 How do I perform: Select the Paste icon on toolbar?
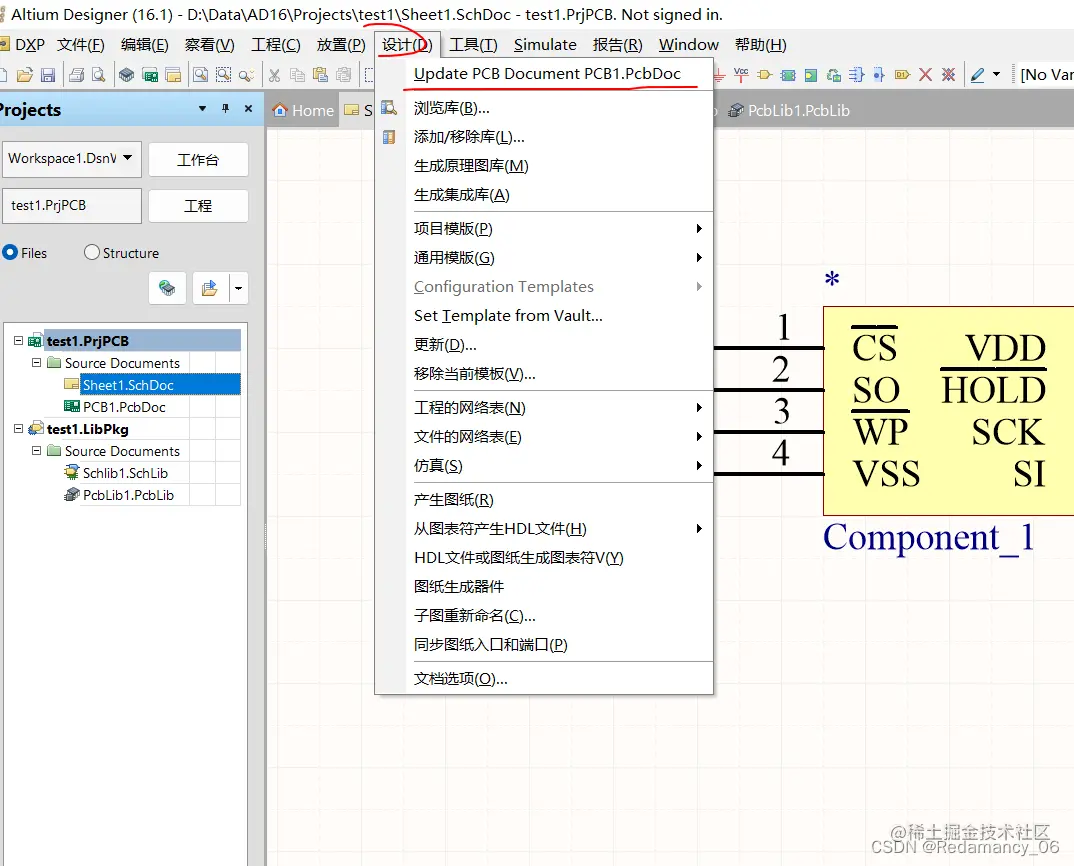click(x=320, y=75)
